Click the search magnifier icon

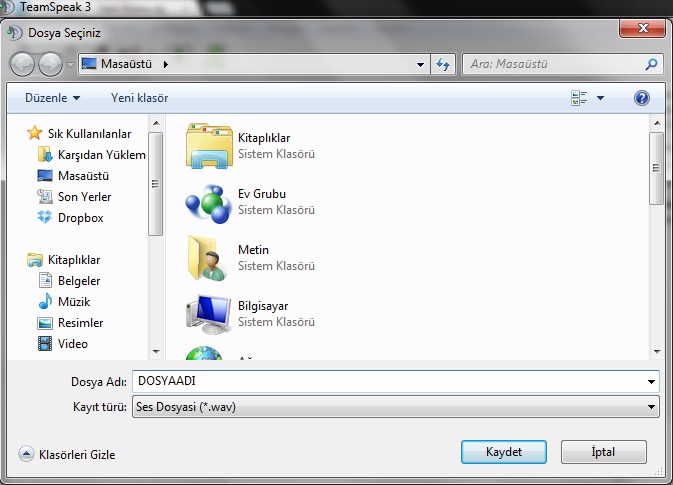[x=651, y=65]
